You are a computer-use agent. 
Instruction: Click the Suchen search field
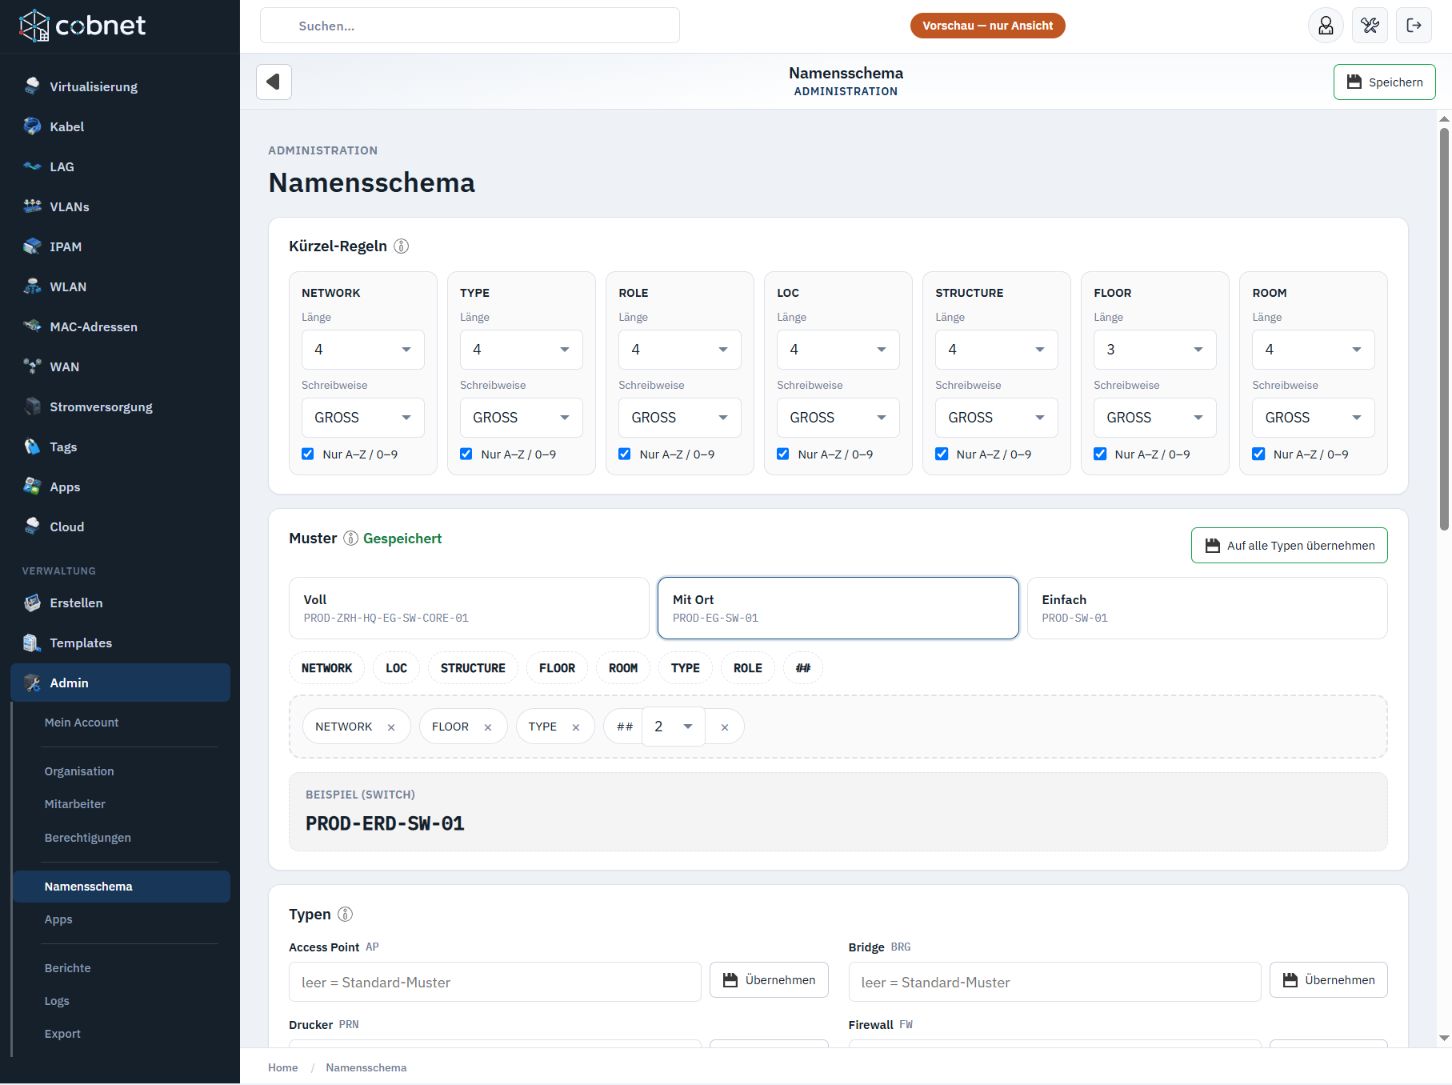point(470,26)
